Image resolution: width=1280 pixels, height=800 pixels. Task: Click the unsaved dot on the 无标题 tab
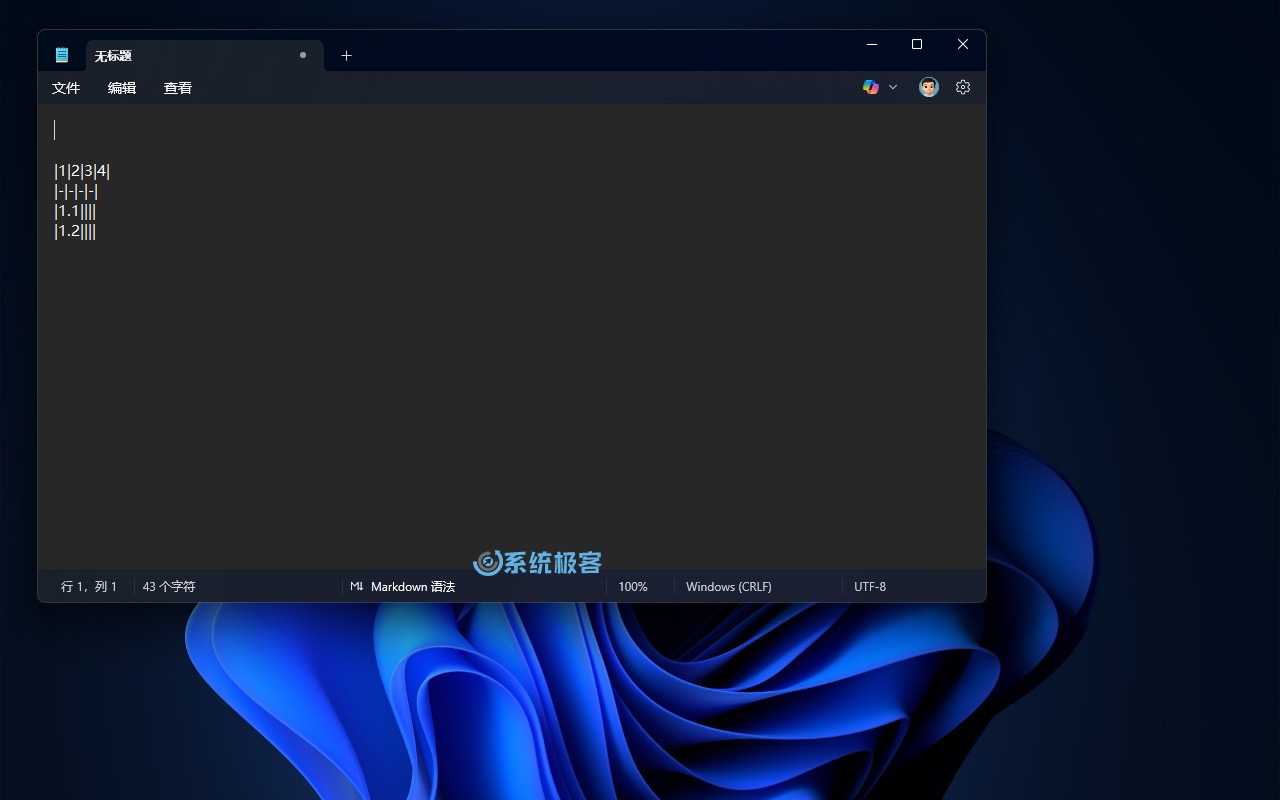point(303,55)
